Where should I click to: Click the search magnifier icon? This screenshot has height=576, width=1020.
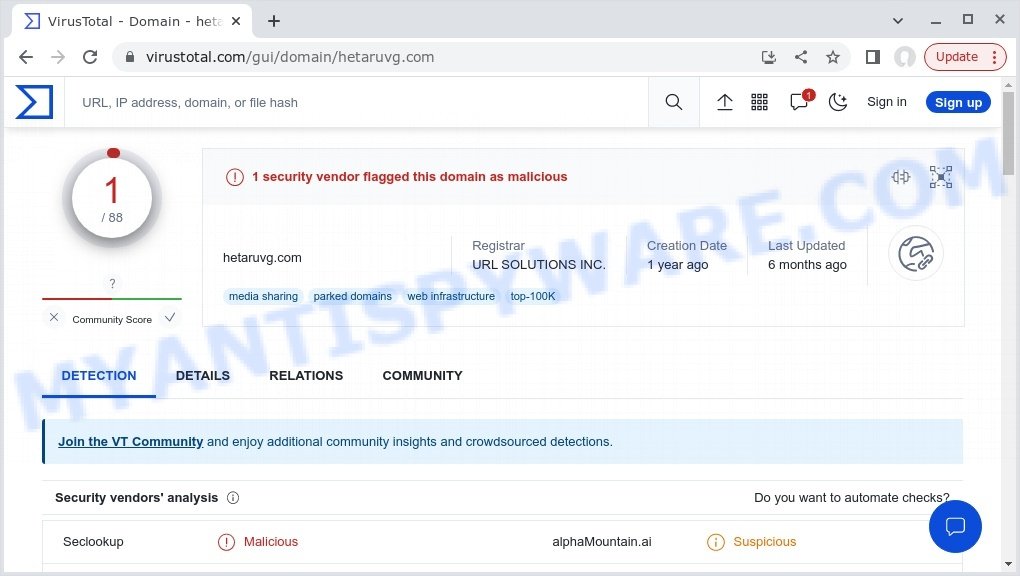[x=674, y=102]
